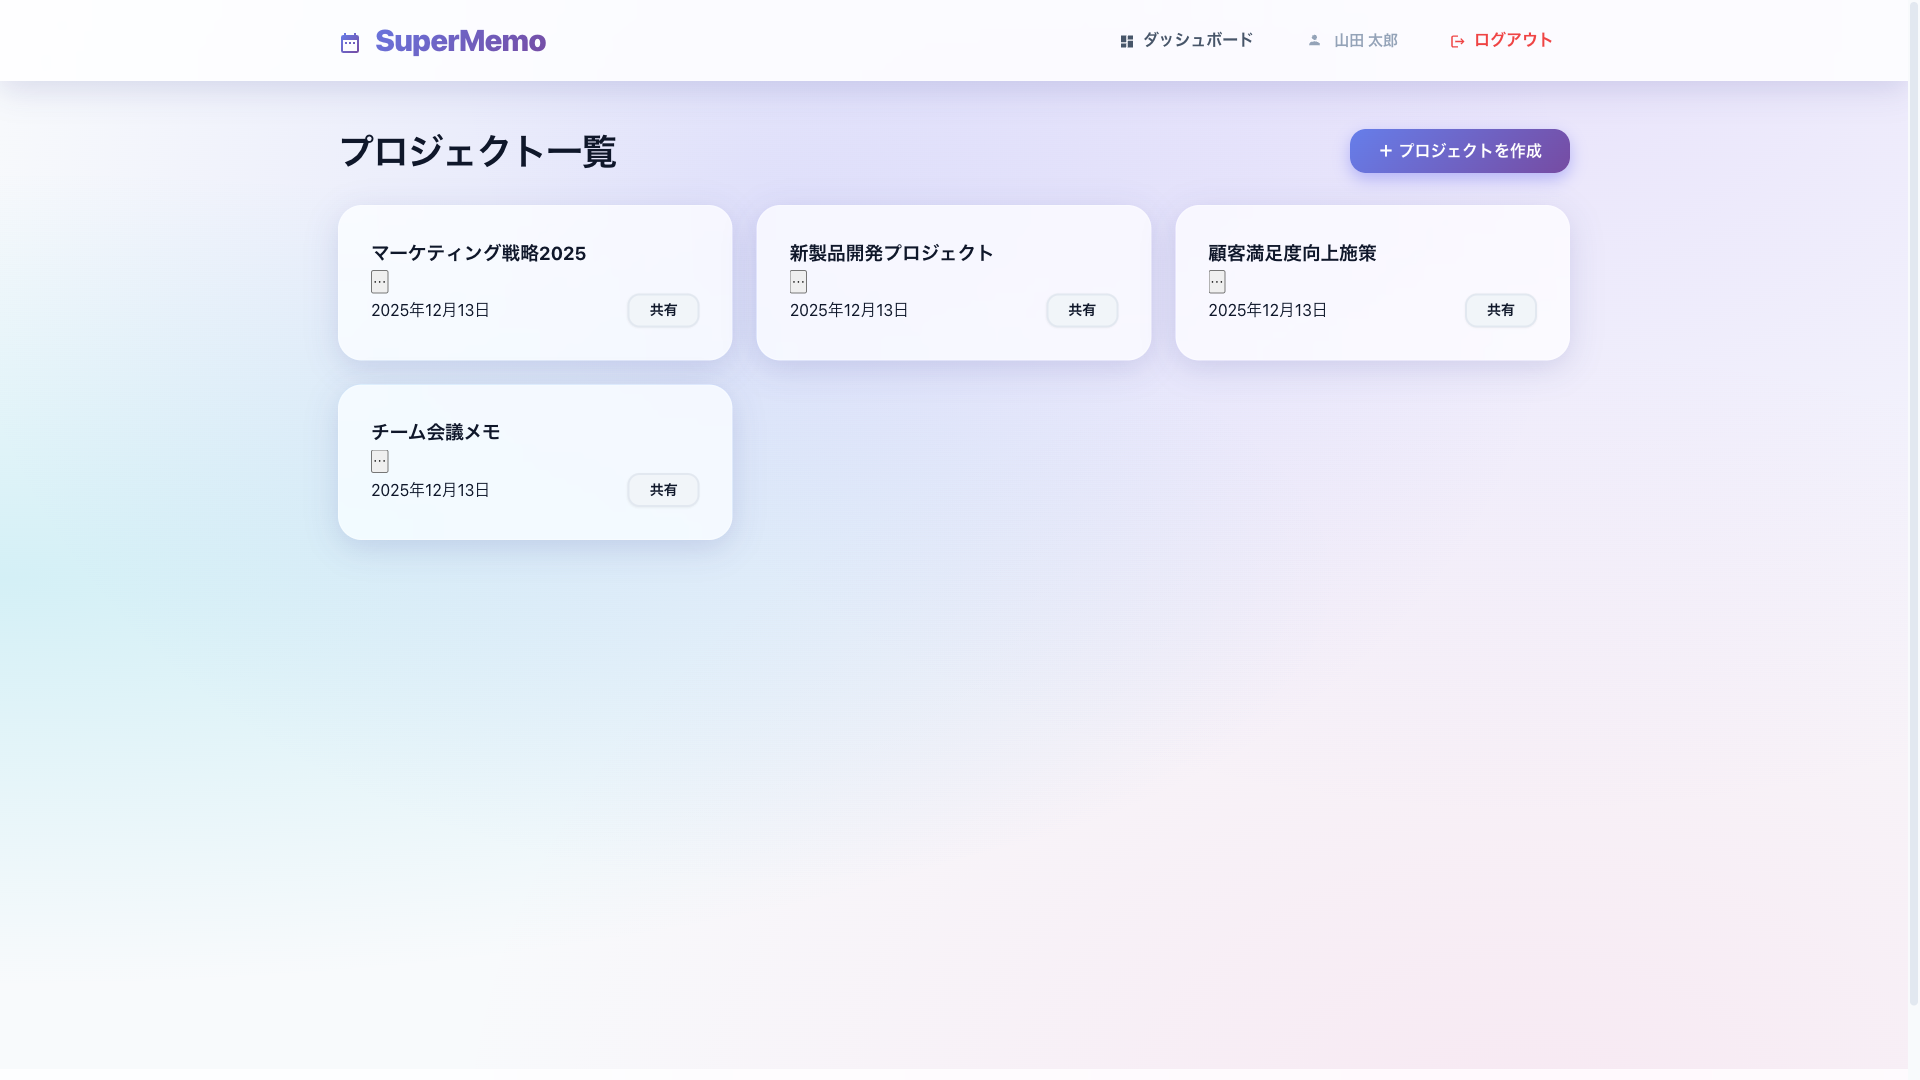
Task: Open the options menu on 顧客満足度向上施策 card
Action: pyautogui.click(x=1216, y=282)
